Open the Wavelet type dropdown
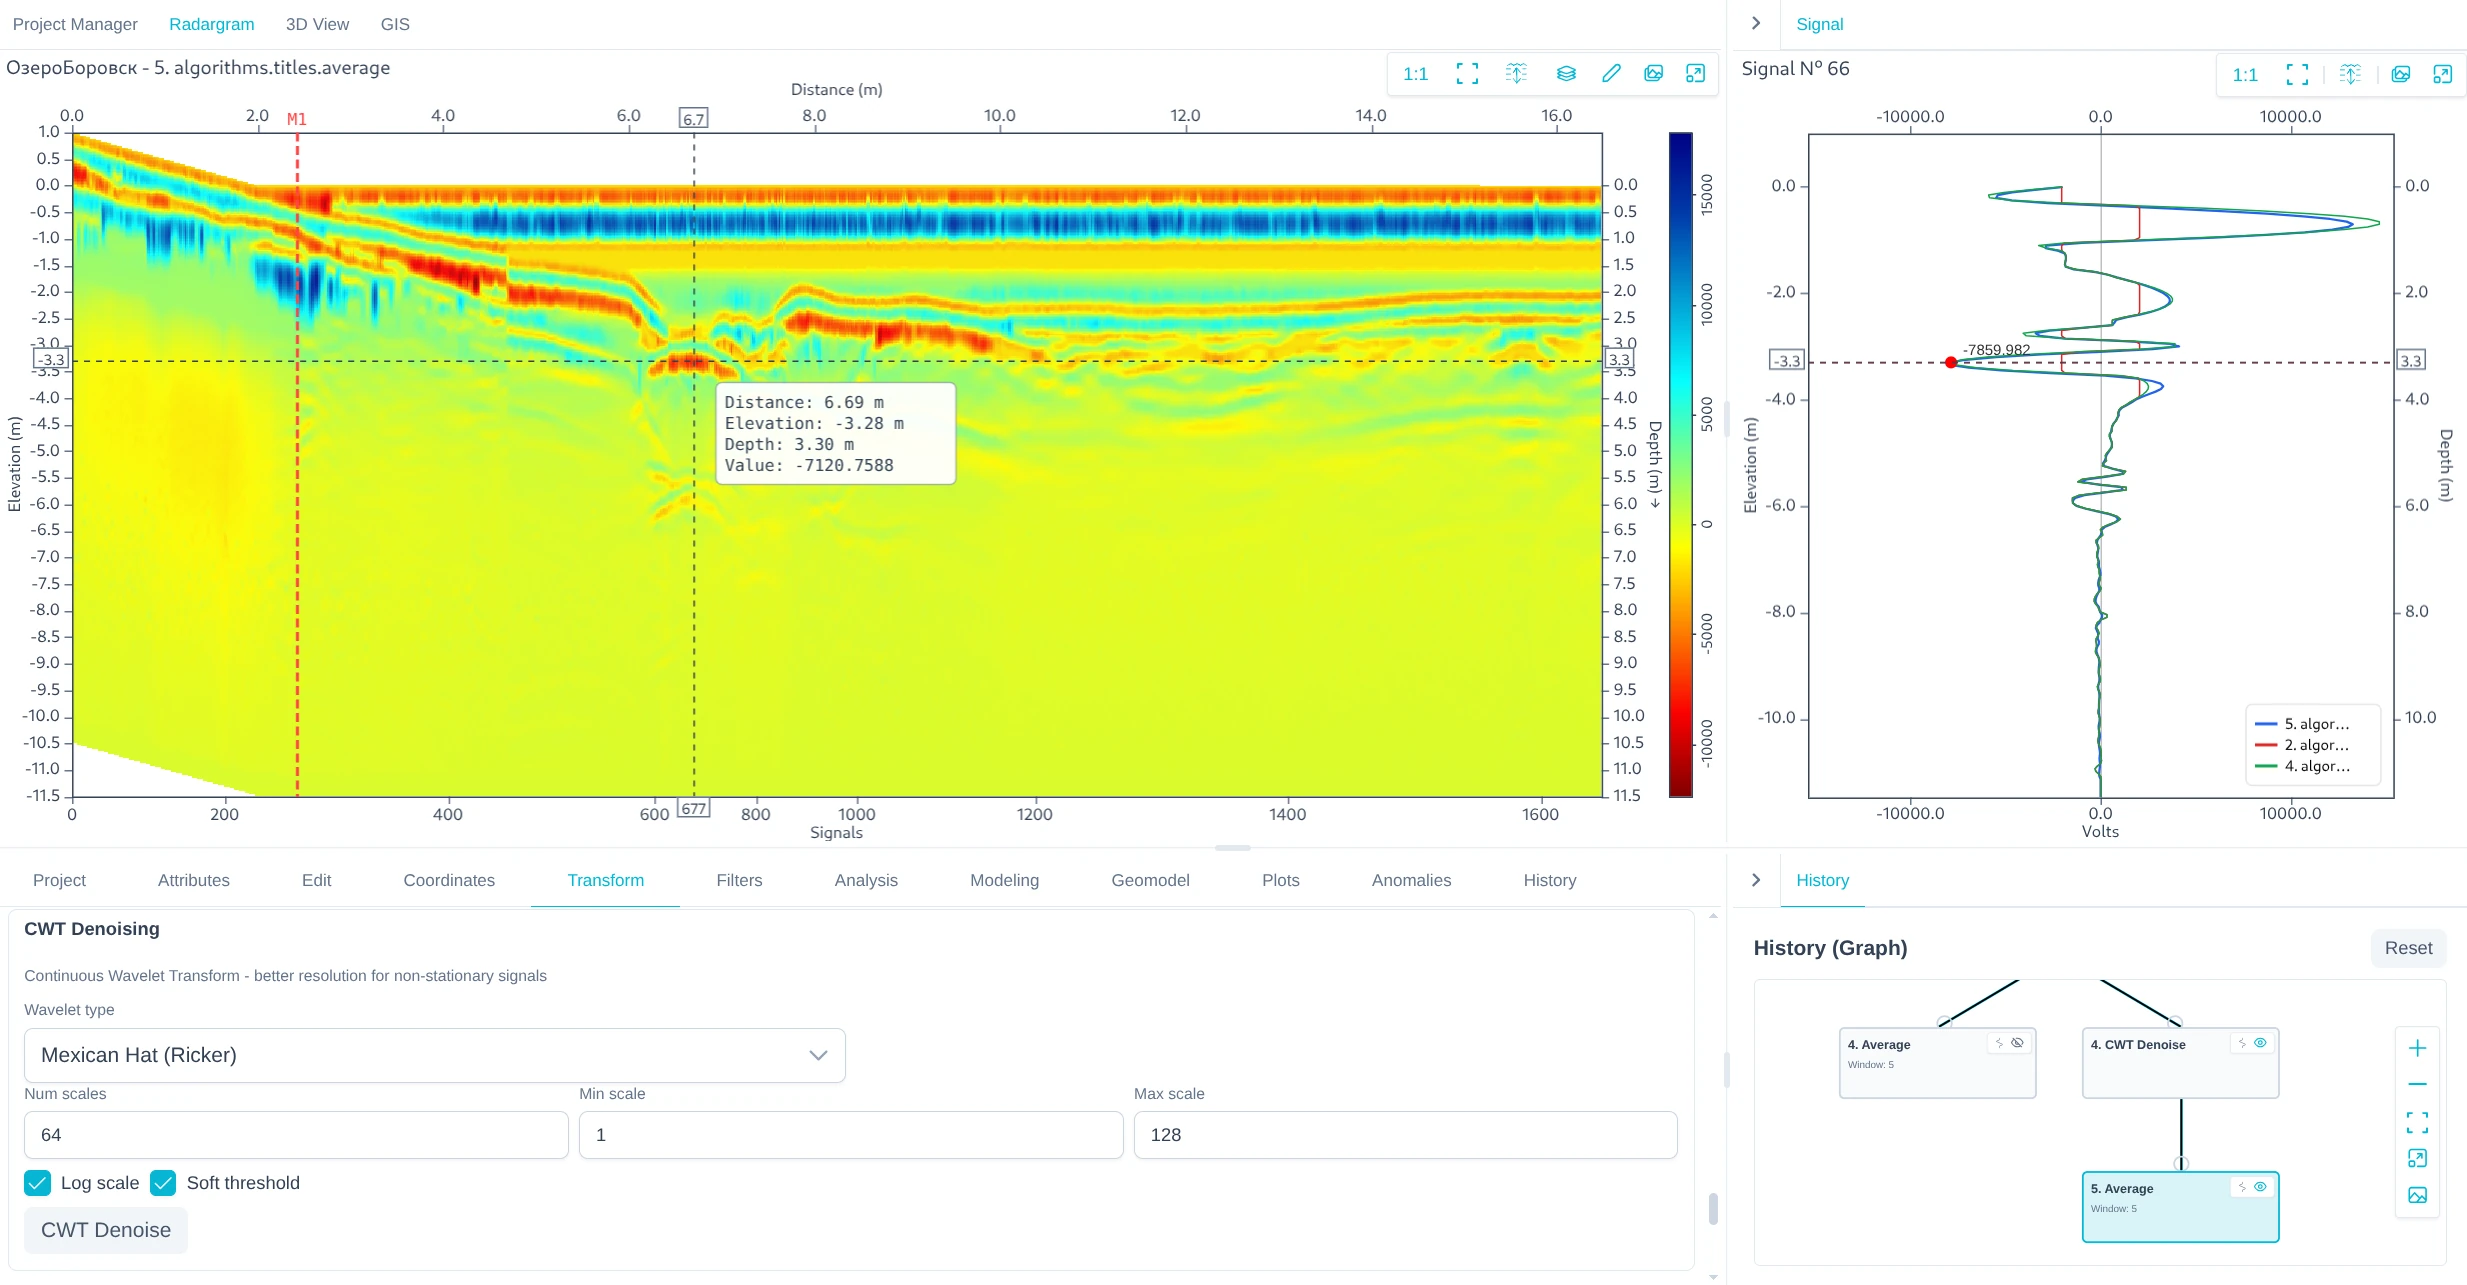The height and width of the screenshot is (1285, 2467). tap(434, 1055)
